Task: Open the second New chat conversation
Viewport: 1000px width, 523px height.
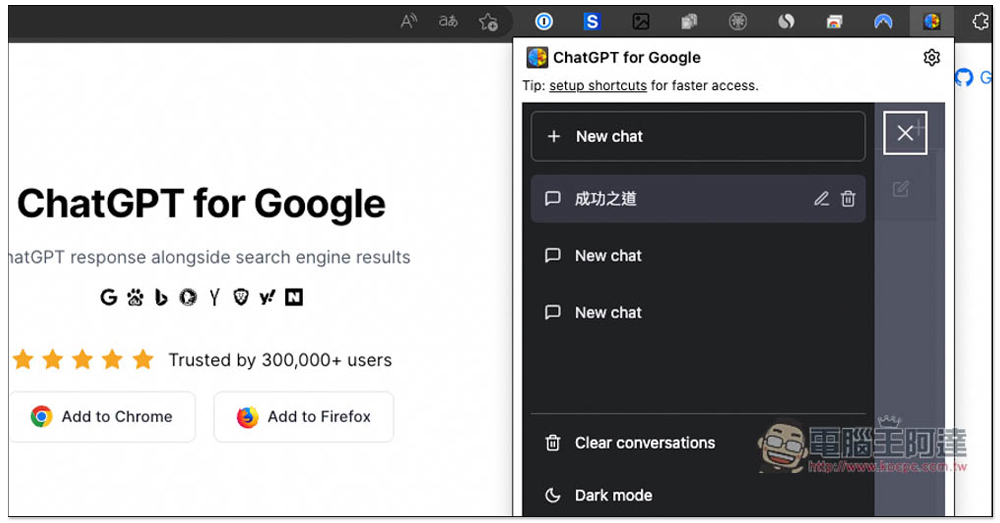Action: 698,256
